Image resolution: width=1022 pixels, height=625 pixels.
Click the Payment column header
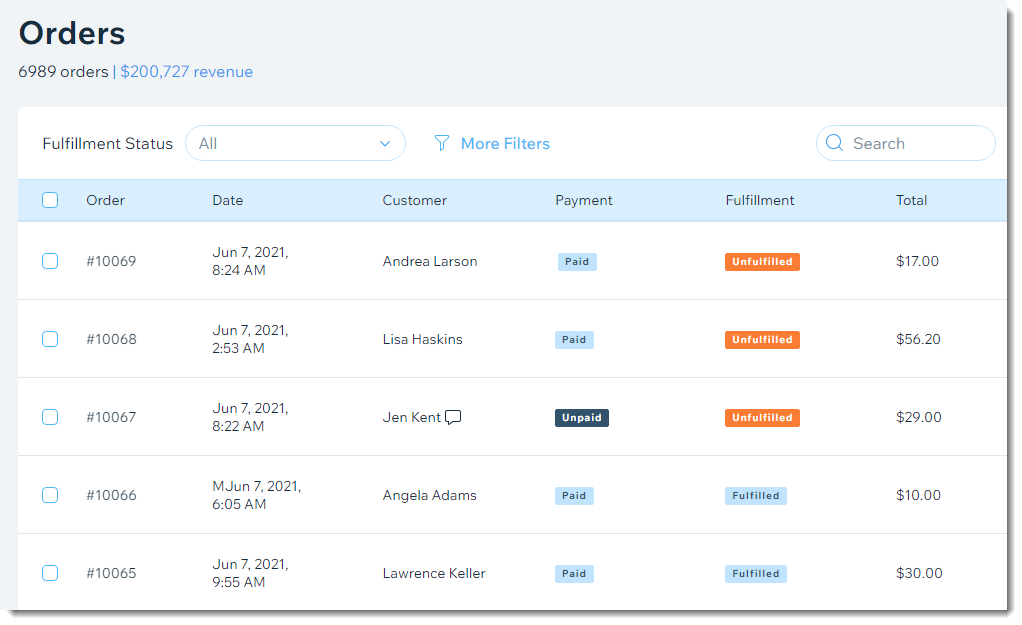tap(584, 200)
